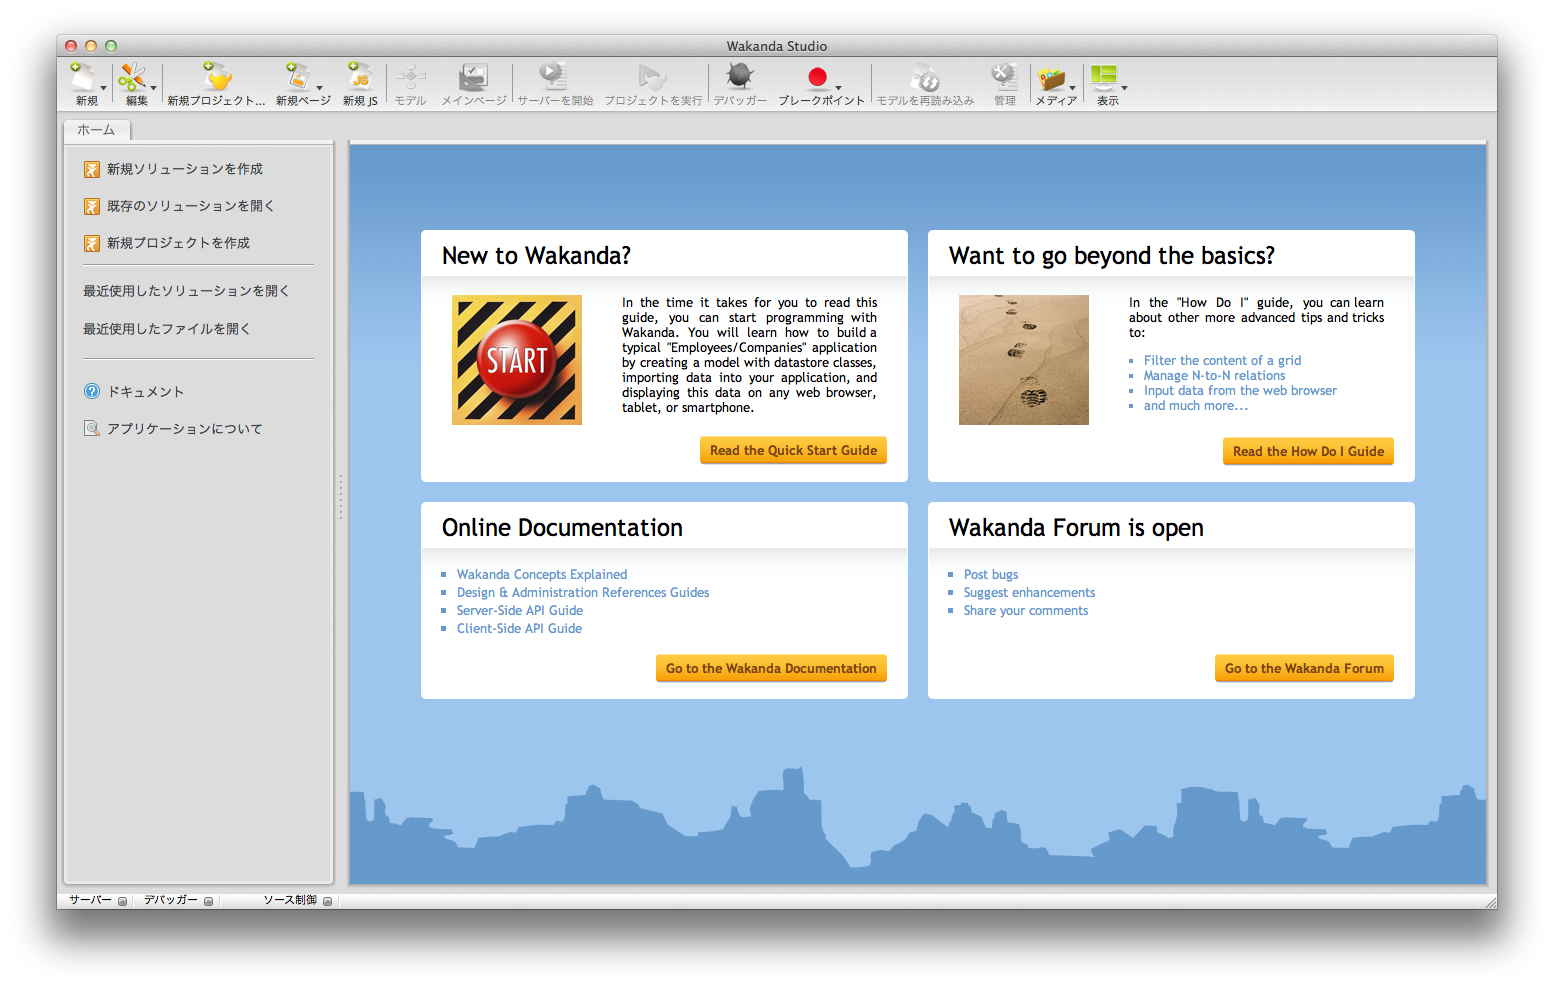The height and width of the screenshot is (988, 1554).
Task: Expand the 表示 dropdown arrow
Action: 1124,88
